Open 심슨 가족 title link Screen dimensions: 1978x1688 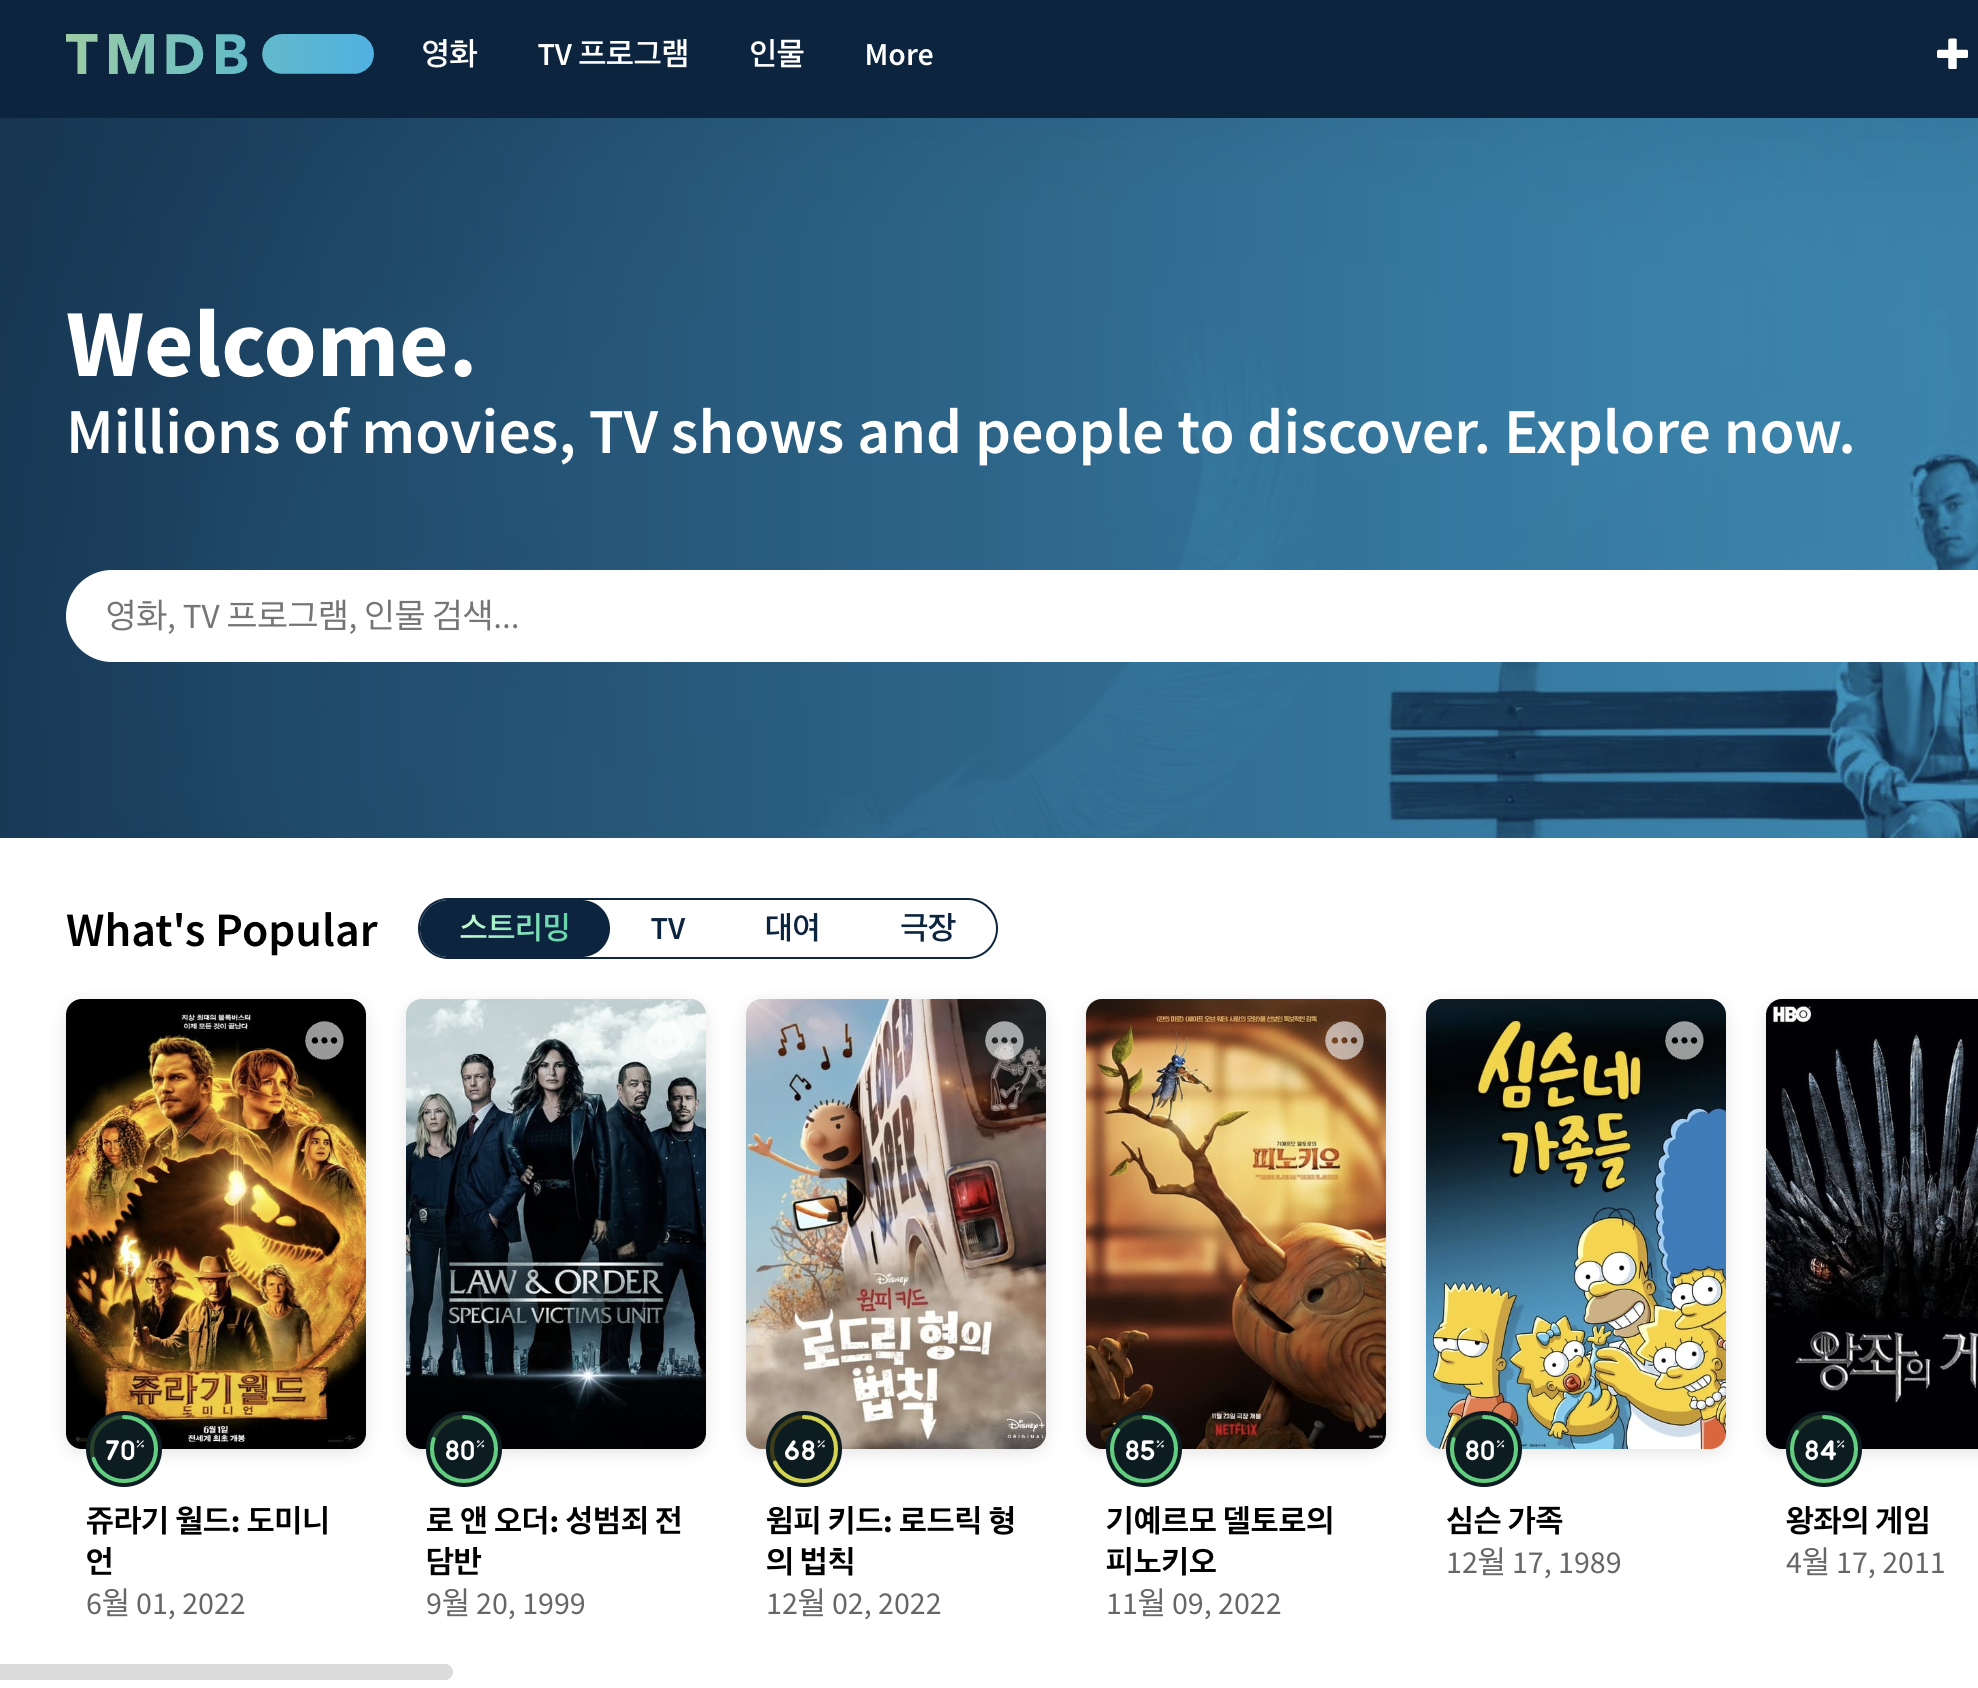tap(1504, 1520)
